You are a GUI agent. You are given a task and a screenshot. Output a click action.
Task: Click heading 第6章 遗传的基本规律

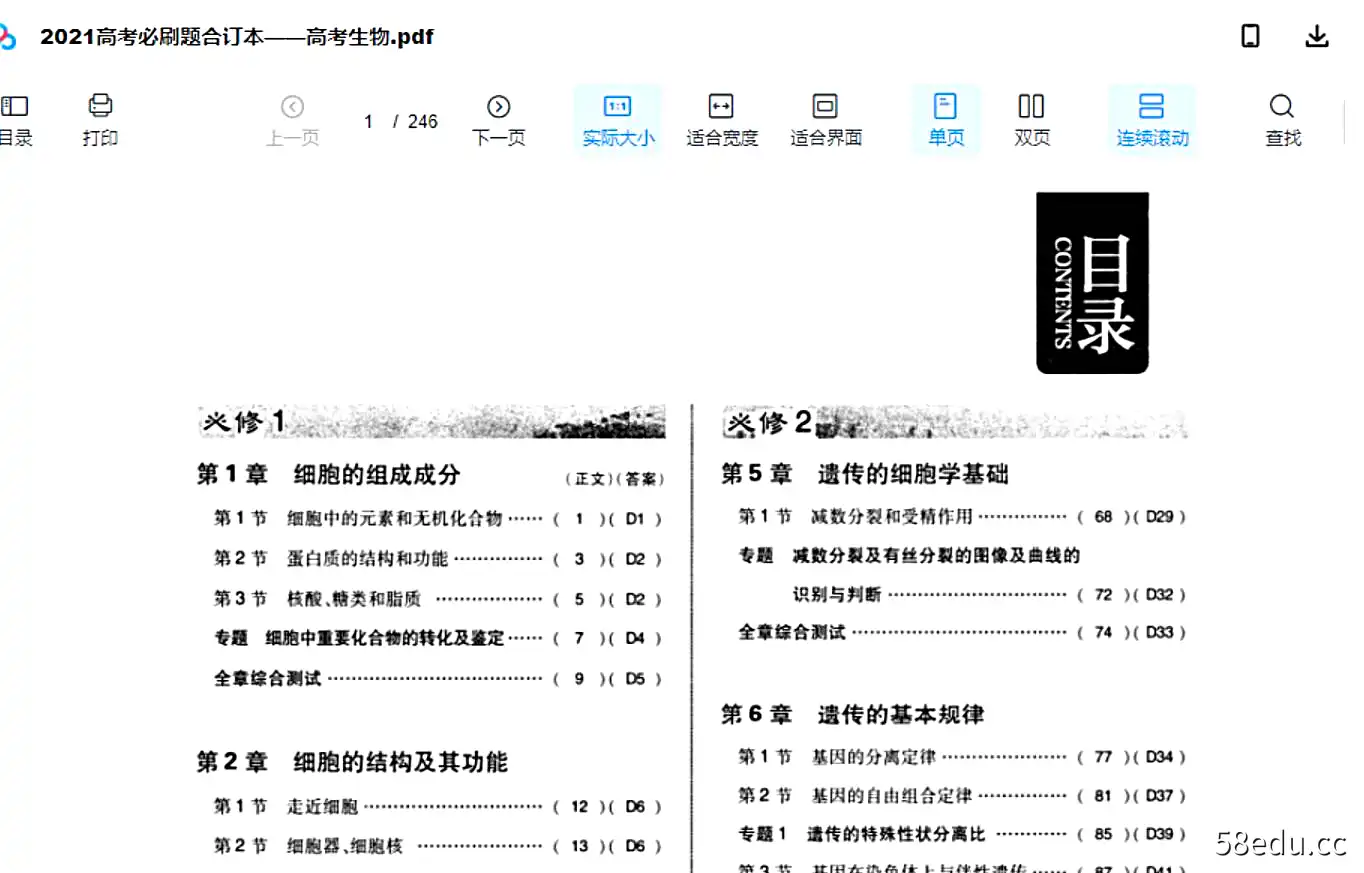853,715
